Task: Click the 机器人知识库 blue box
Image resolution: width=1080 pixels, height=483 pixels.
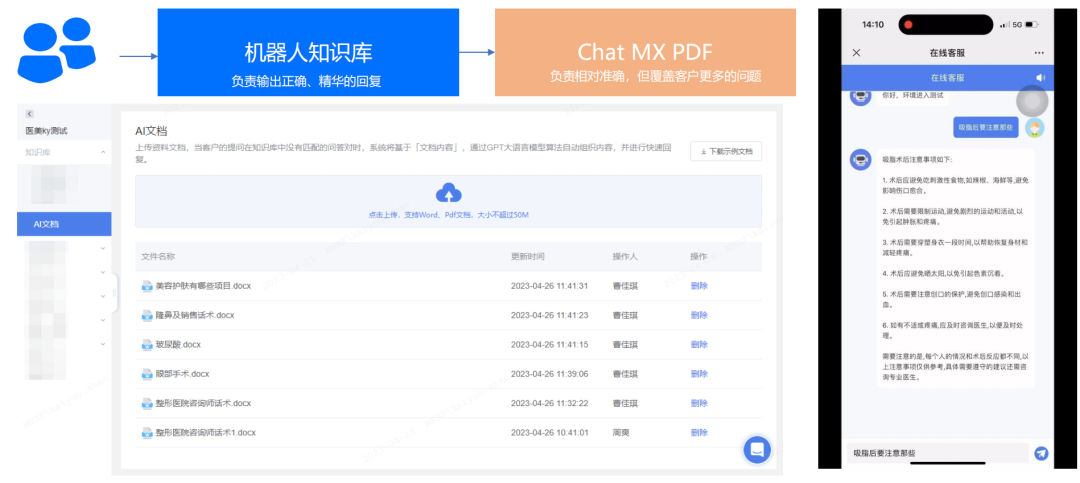Action: [308, 52]
